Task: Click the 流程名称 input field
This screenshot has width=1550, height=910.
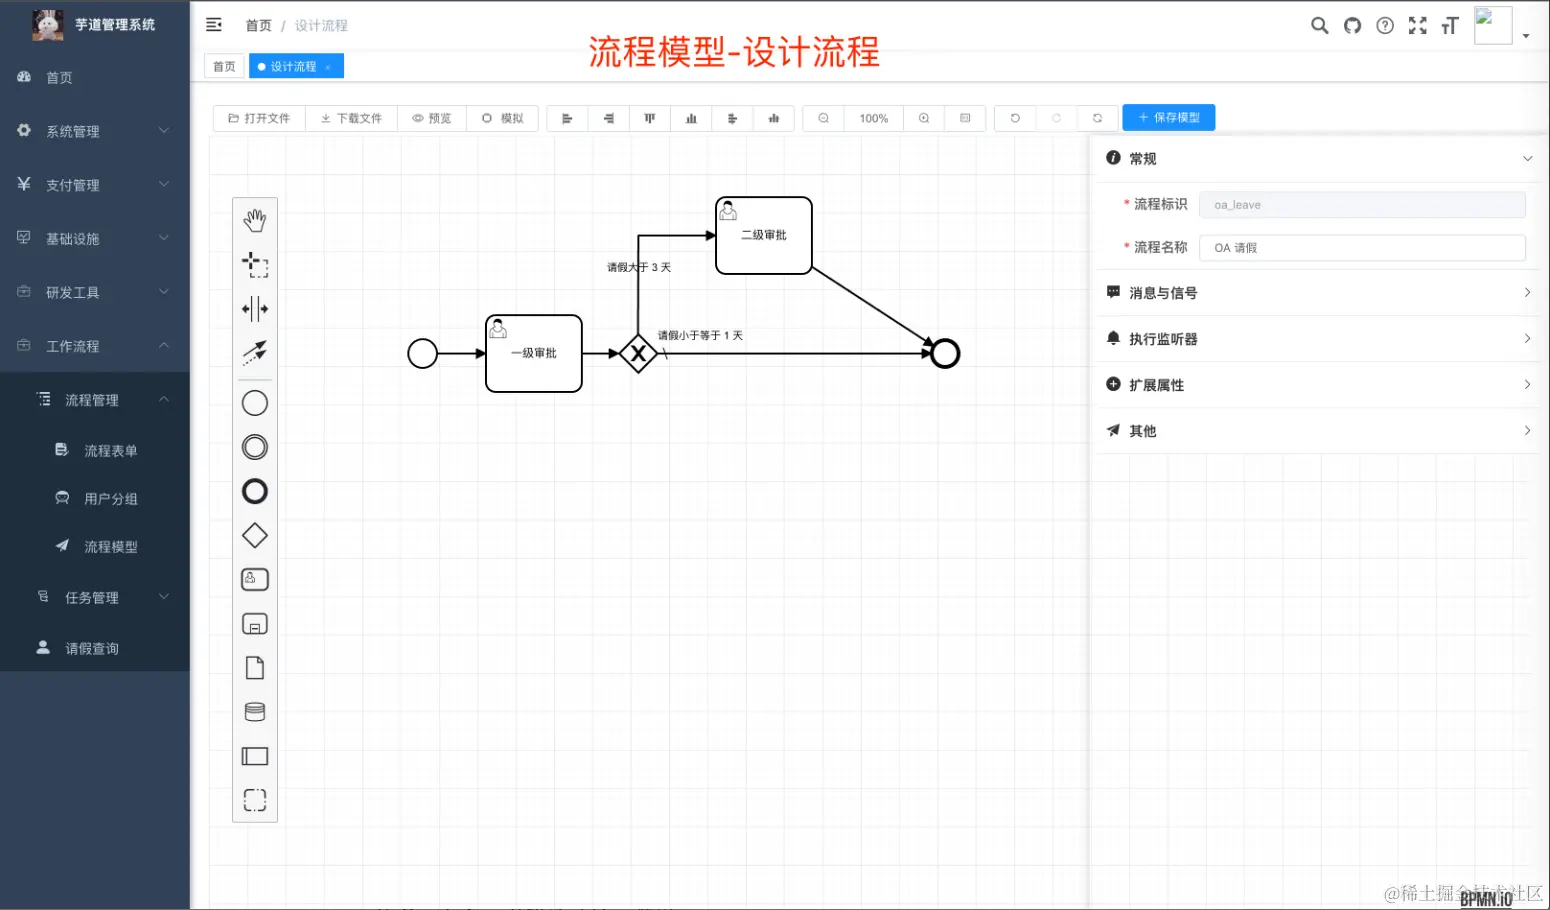Action: (1362, 248)
